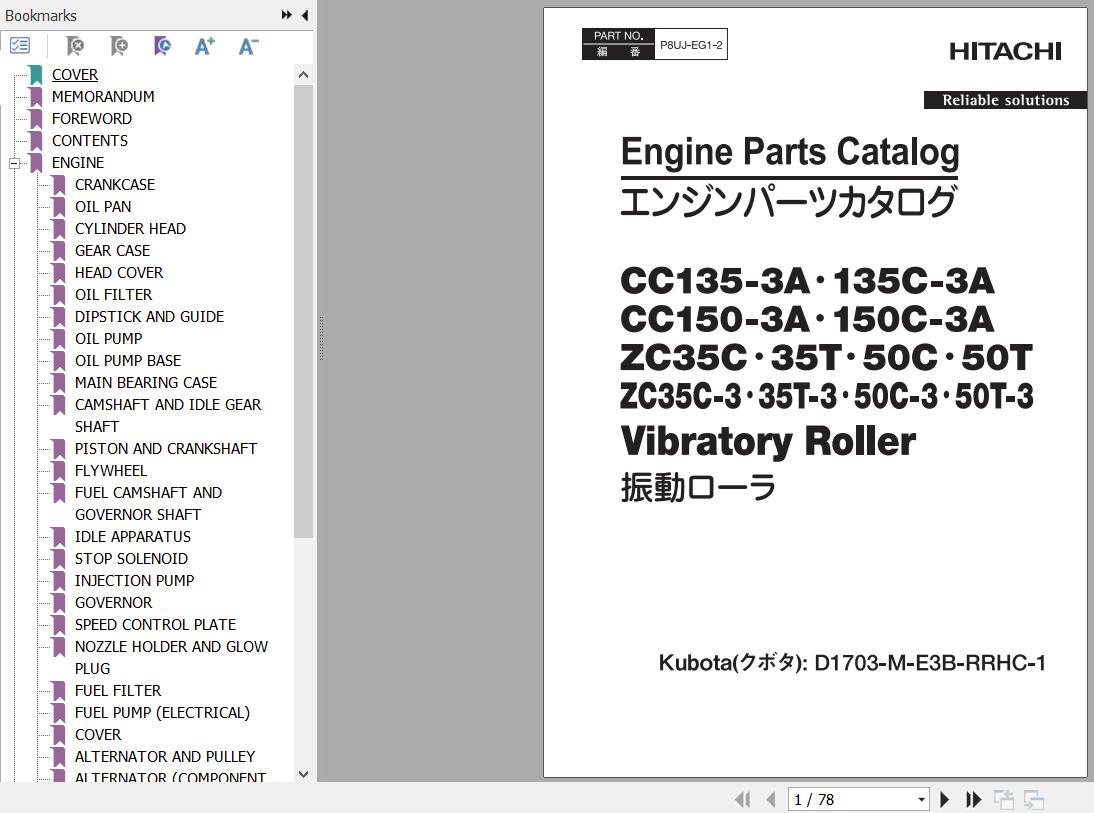Open the page number dropdown arrow
The width and height of the screenshot is (1094, 813).
pos(922,800)
